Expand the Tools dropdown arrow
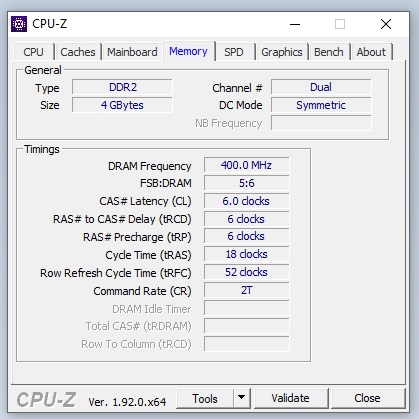The height and width of the screenshot is (419, 419). pyautogui.click(x=242, y=398)
